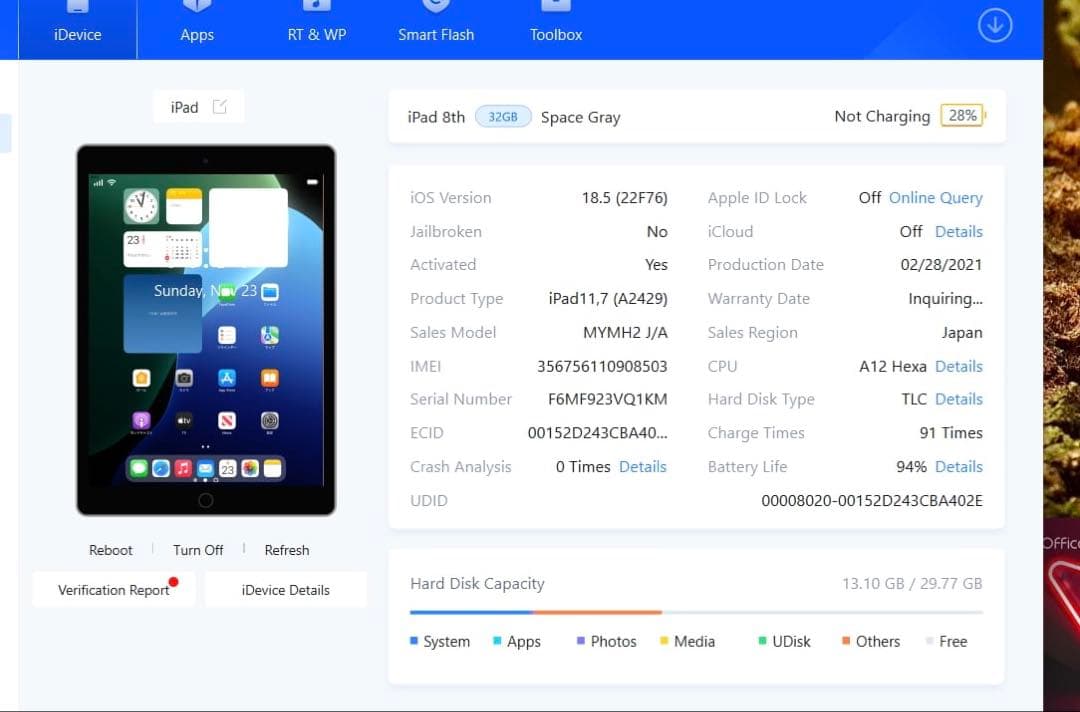
Task: Click the hard disk capacity usage bar
Action: [696, 611]
